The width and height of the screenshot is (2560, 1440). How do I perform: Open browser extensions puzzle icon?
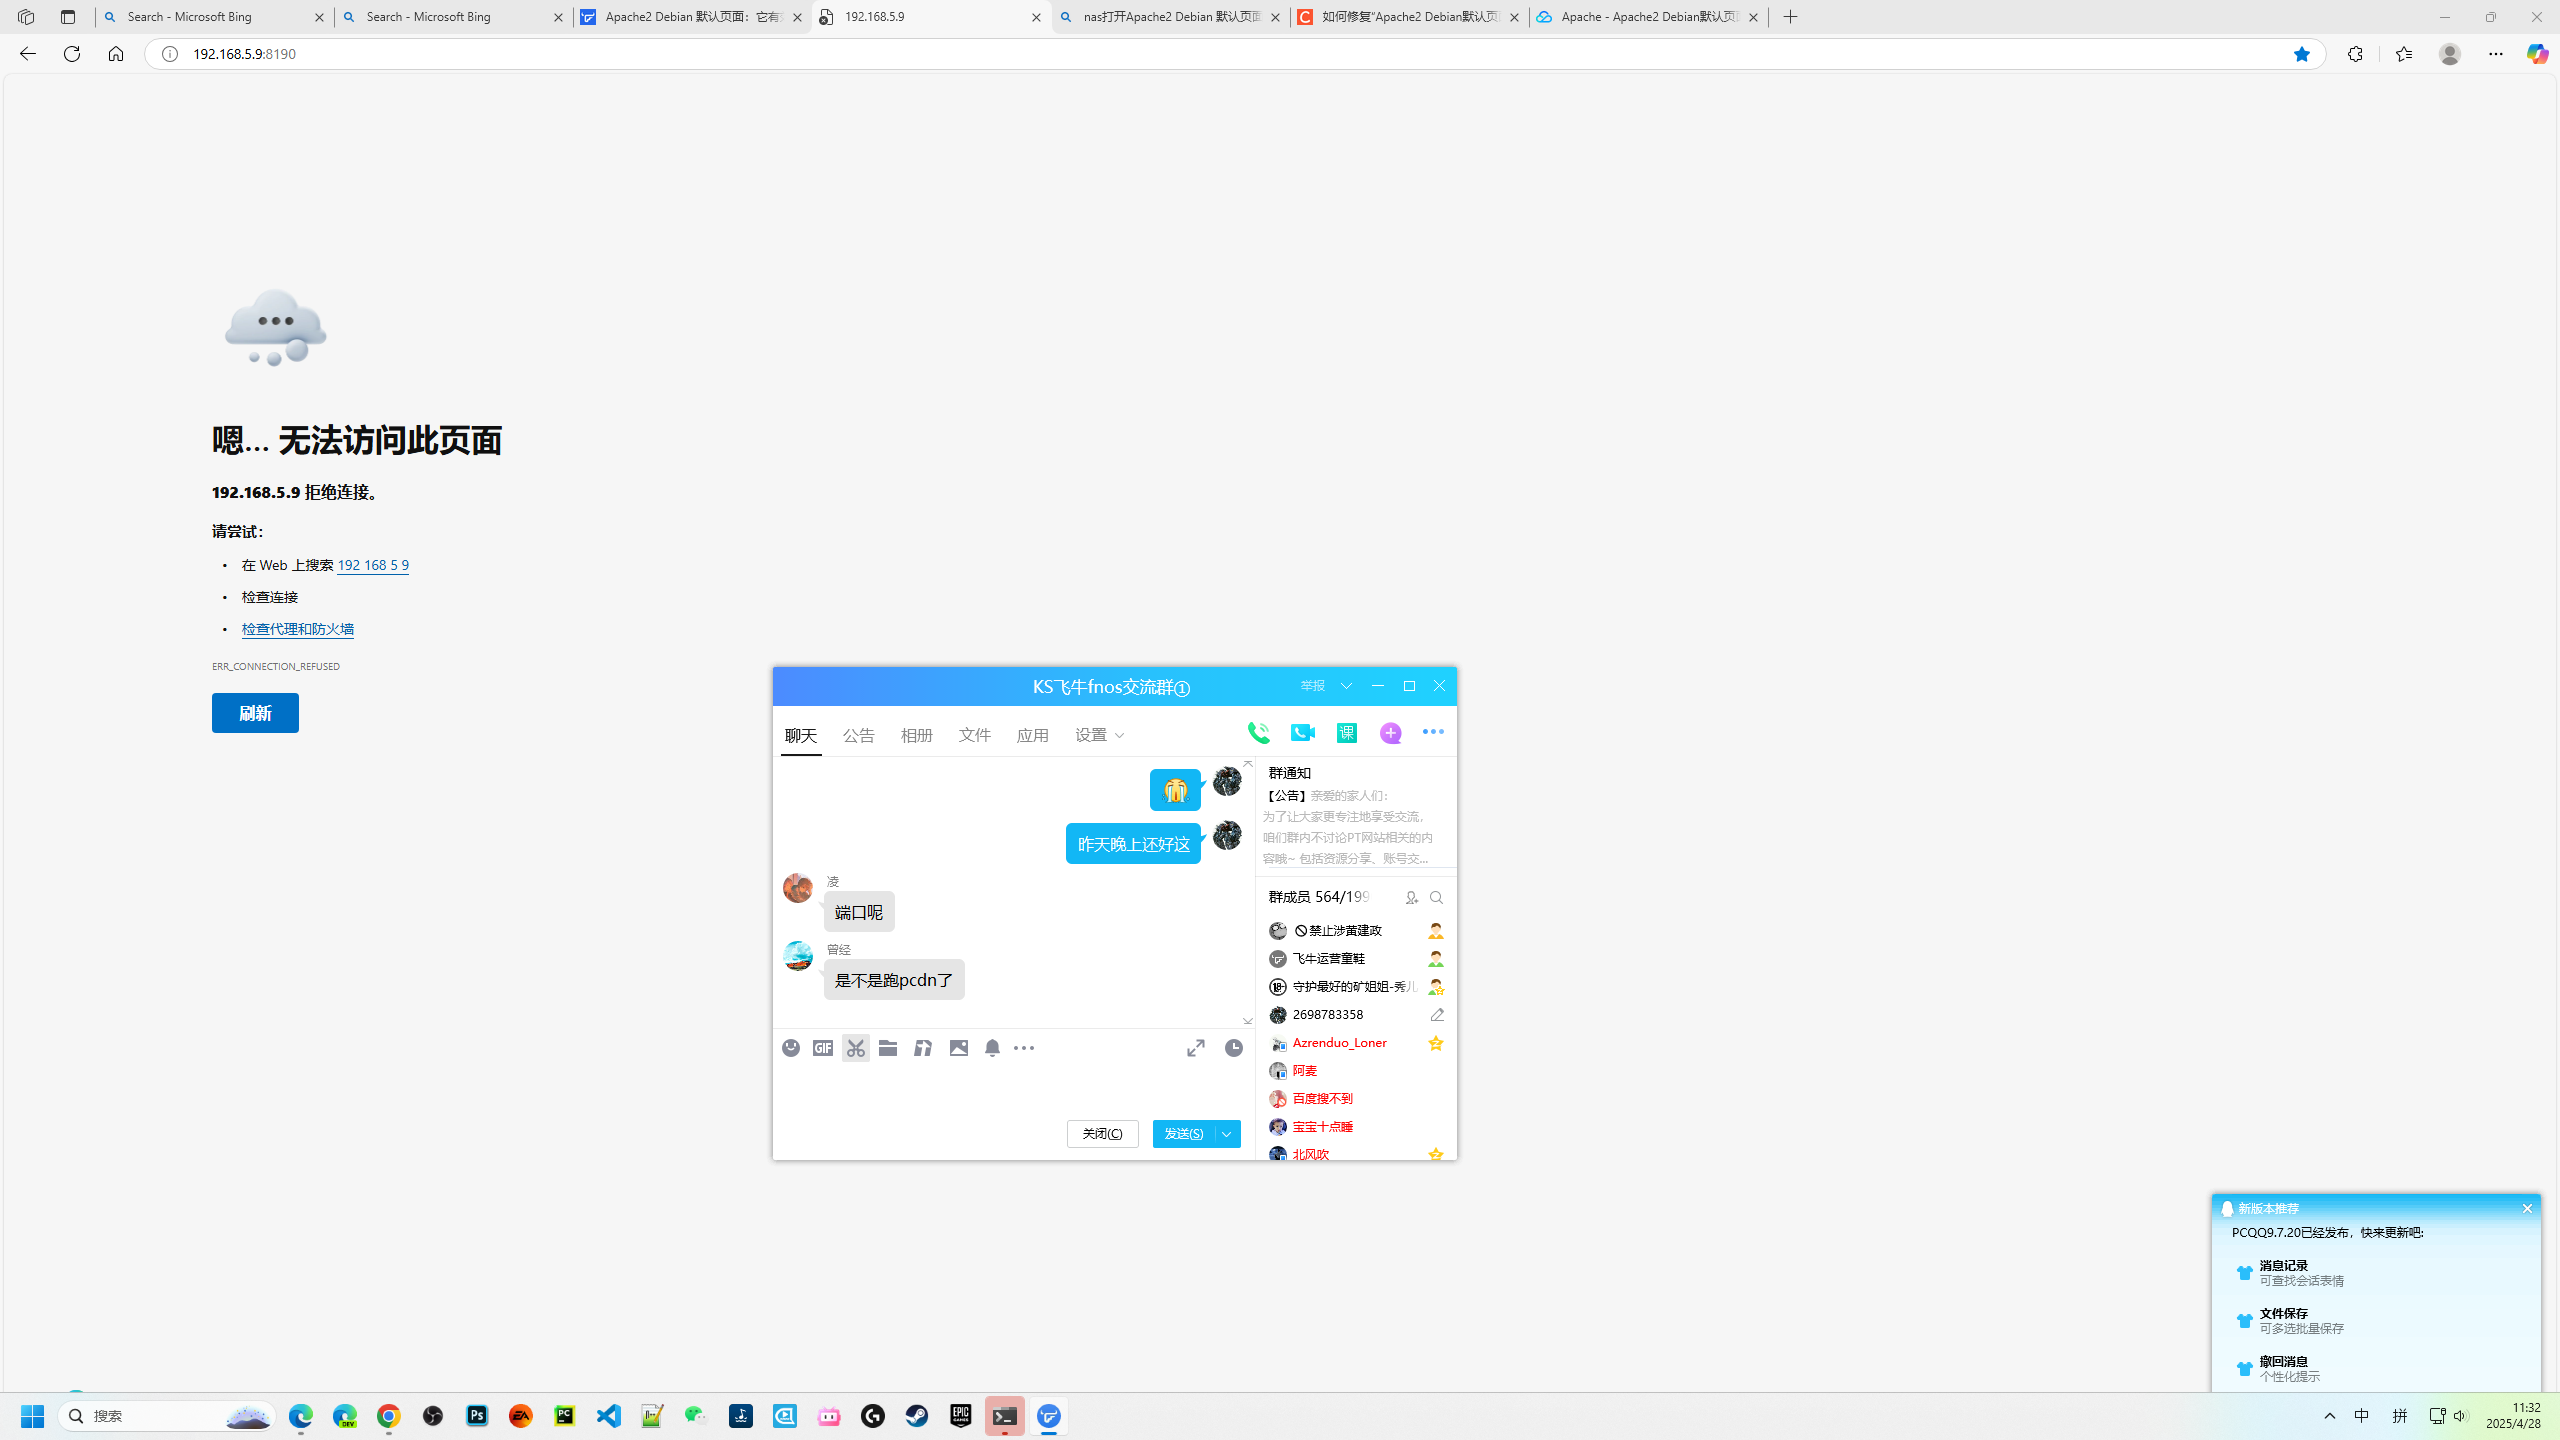(2355, 54)
